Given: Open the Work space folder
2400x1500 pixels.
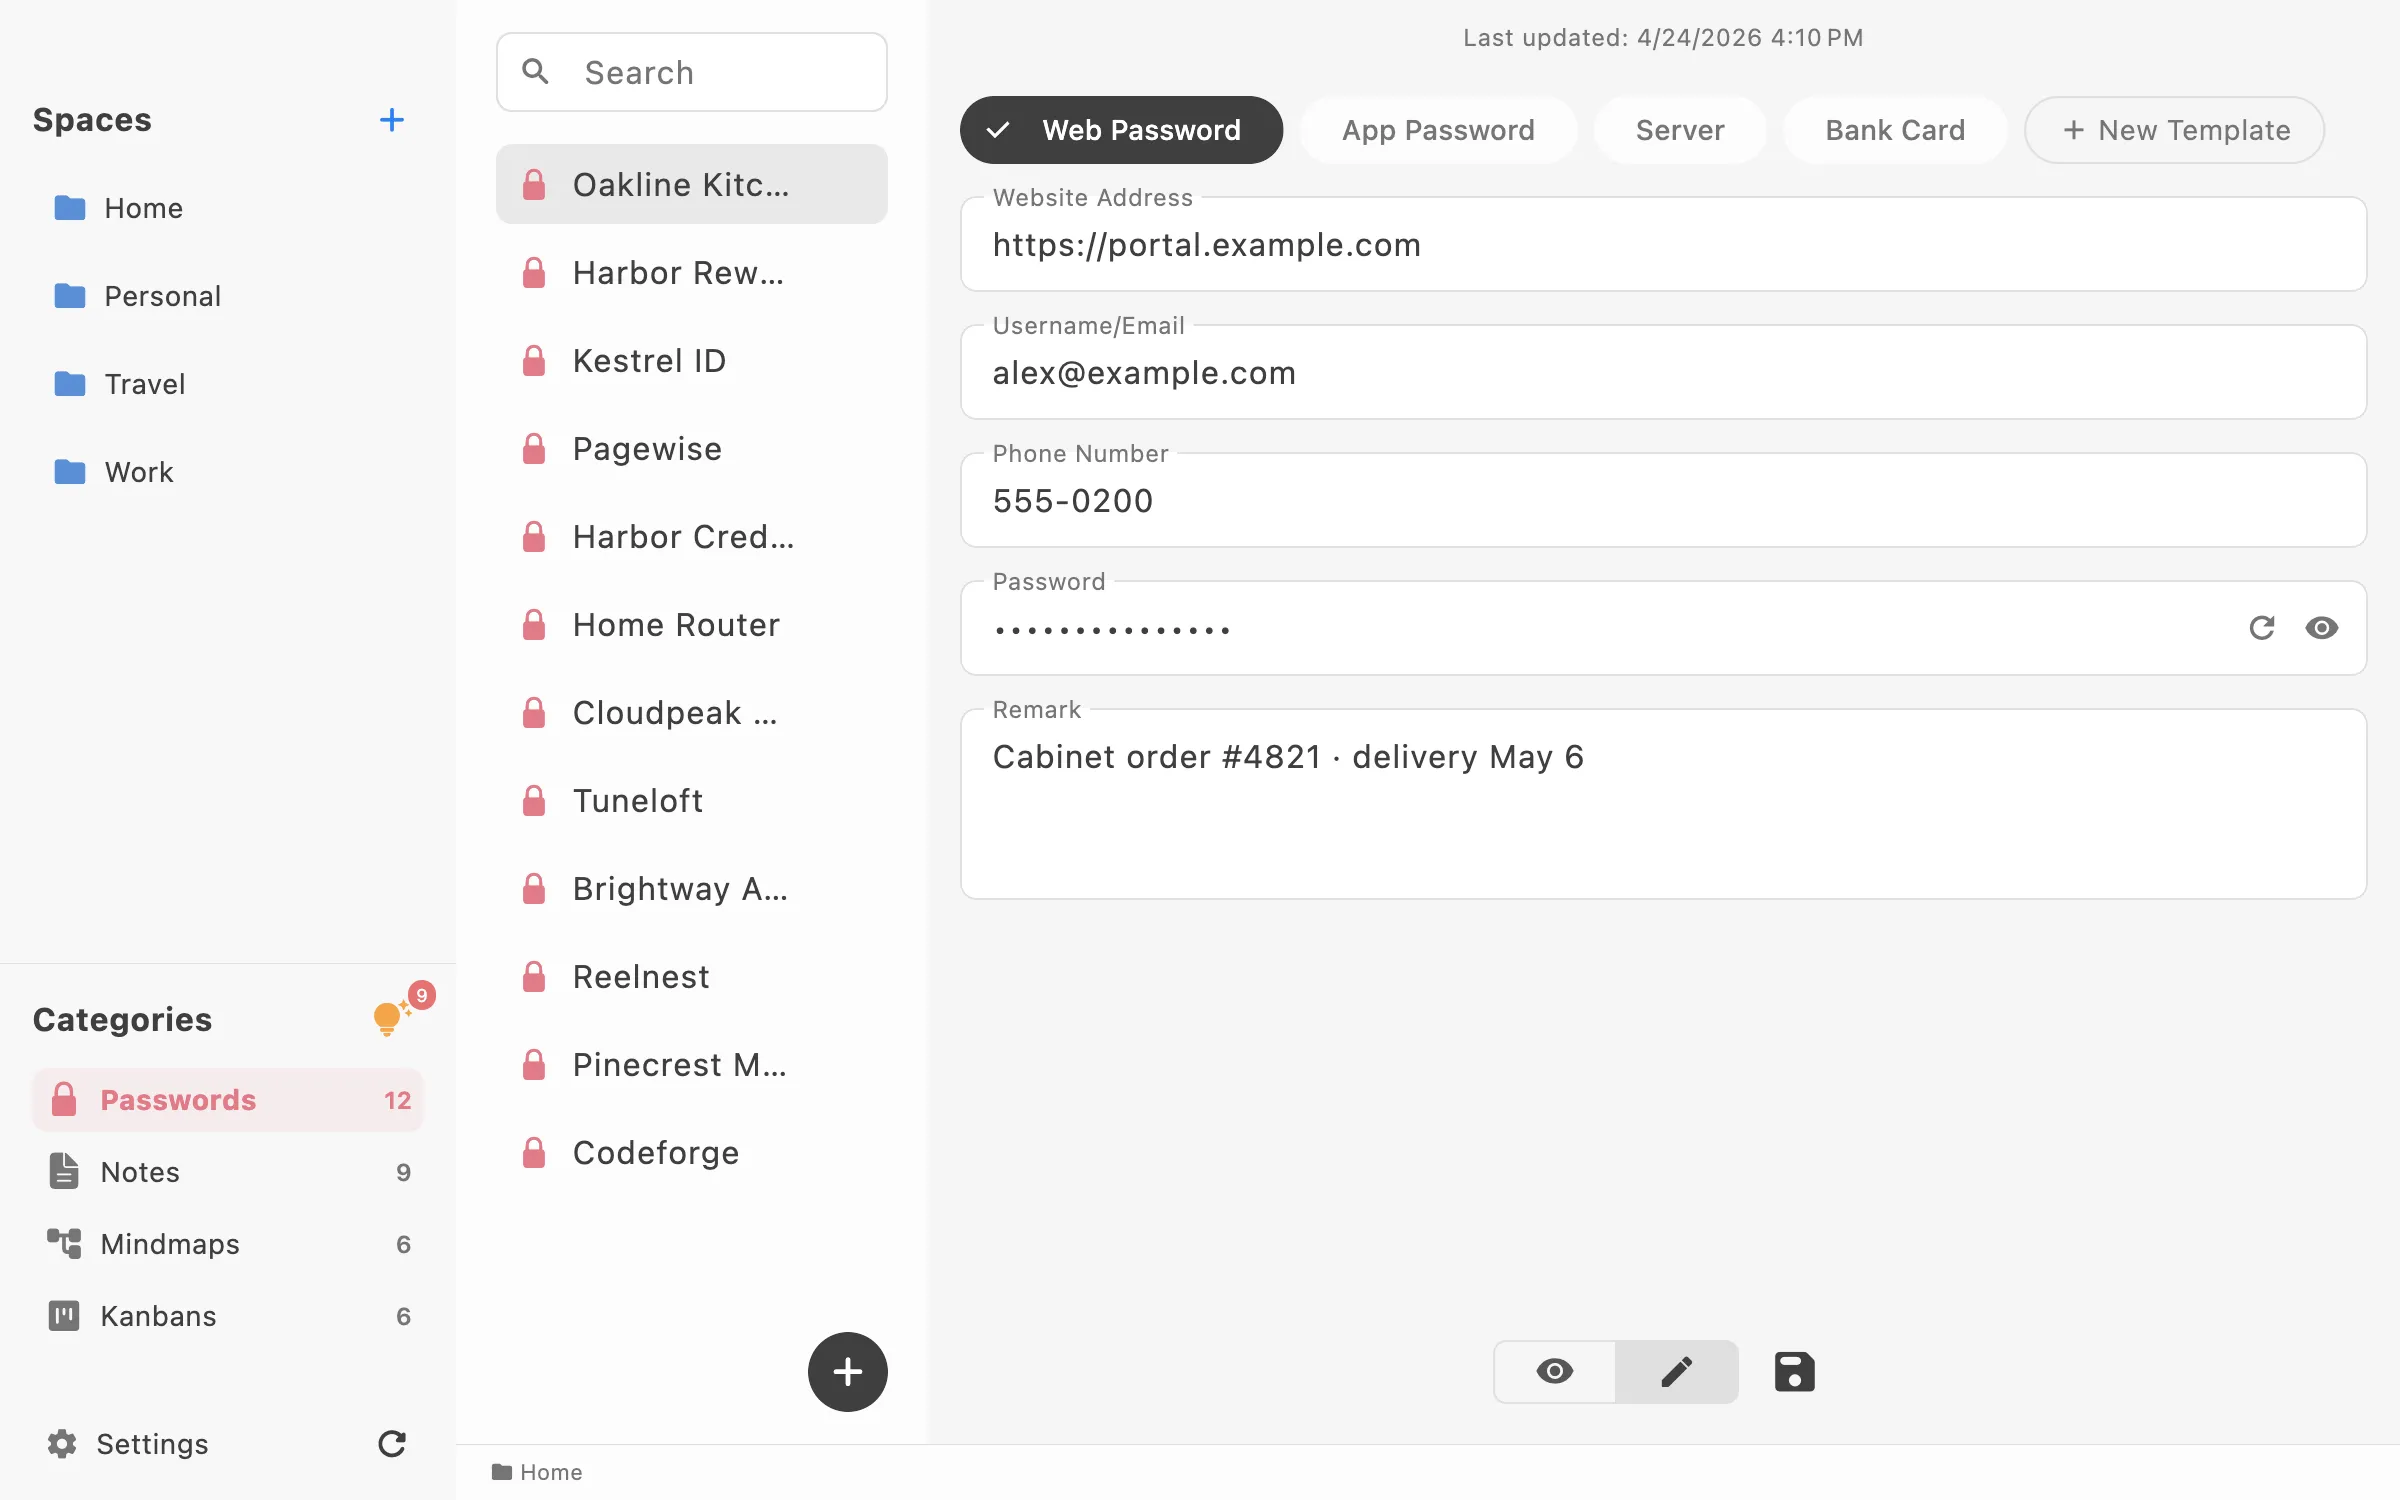Looking at the screenshot, I should tap(228, 472).
